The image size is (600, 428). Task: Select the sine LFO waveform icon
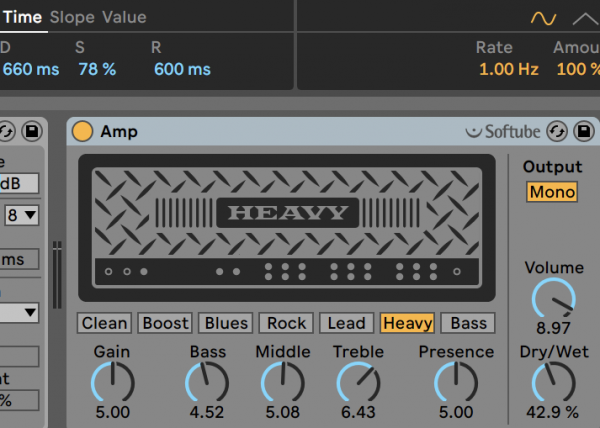[543, 18]
